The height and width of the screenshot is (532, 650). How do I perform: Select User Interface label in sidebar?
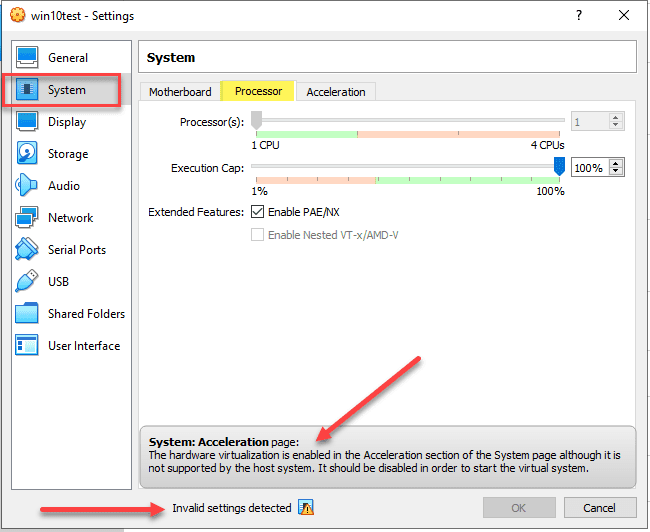(84, 345)
